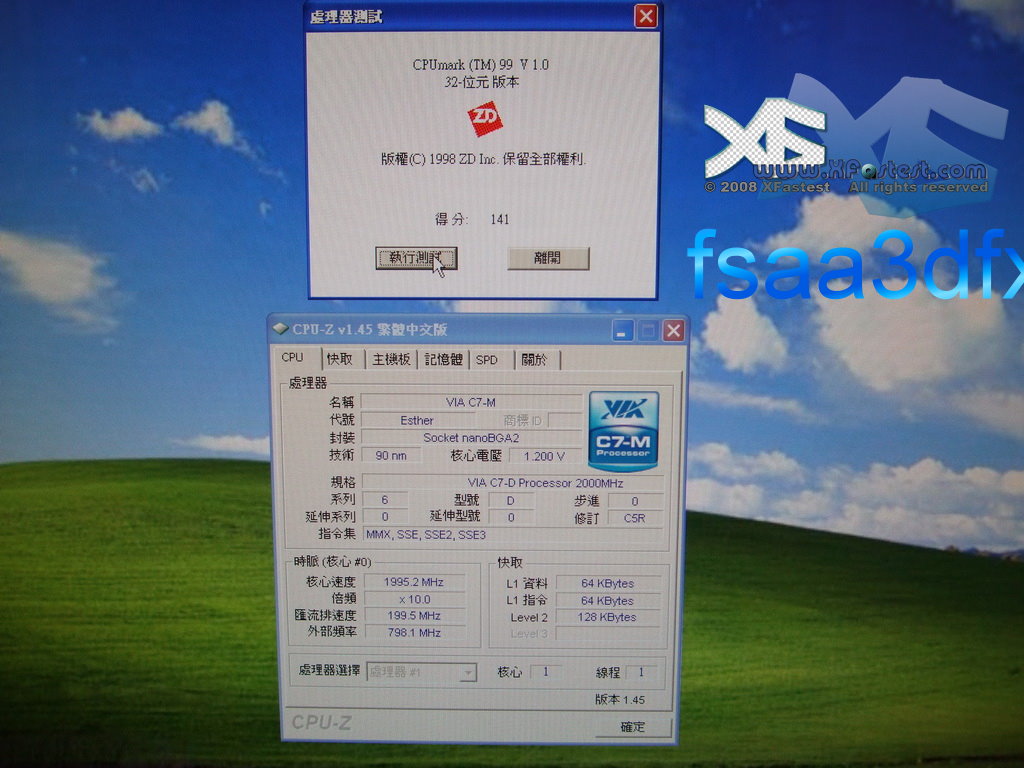Click the x 10.0 multiplier value
Viewport: 1024px width, 768px height.
point(414,599)
